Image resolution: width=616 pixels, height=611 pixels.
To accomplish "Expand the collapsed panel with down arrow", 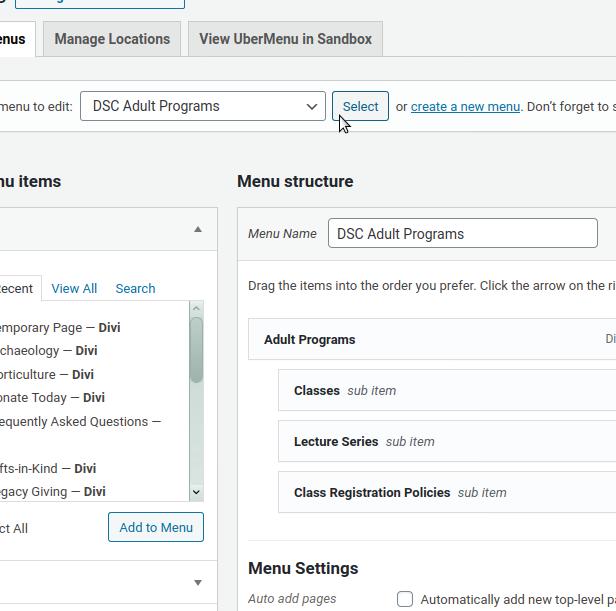I will (x=198, y=583).
